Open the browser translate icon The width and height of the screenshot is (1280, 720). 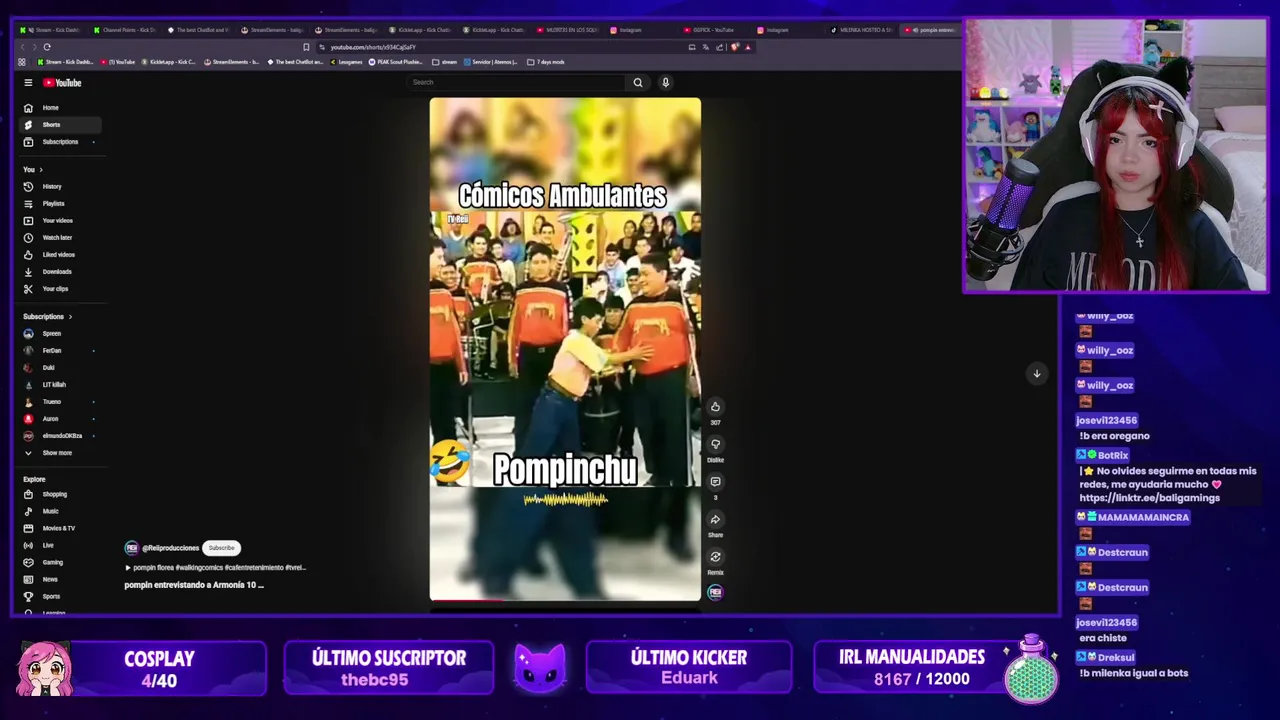[706, 47]
